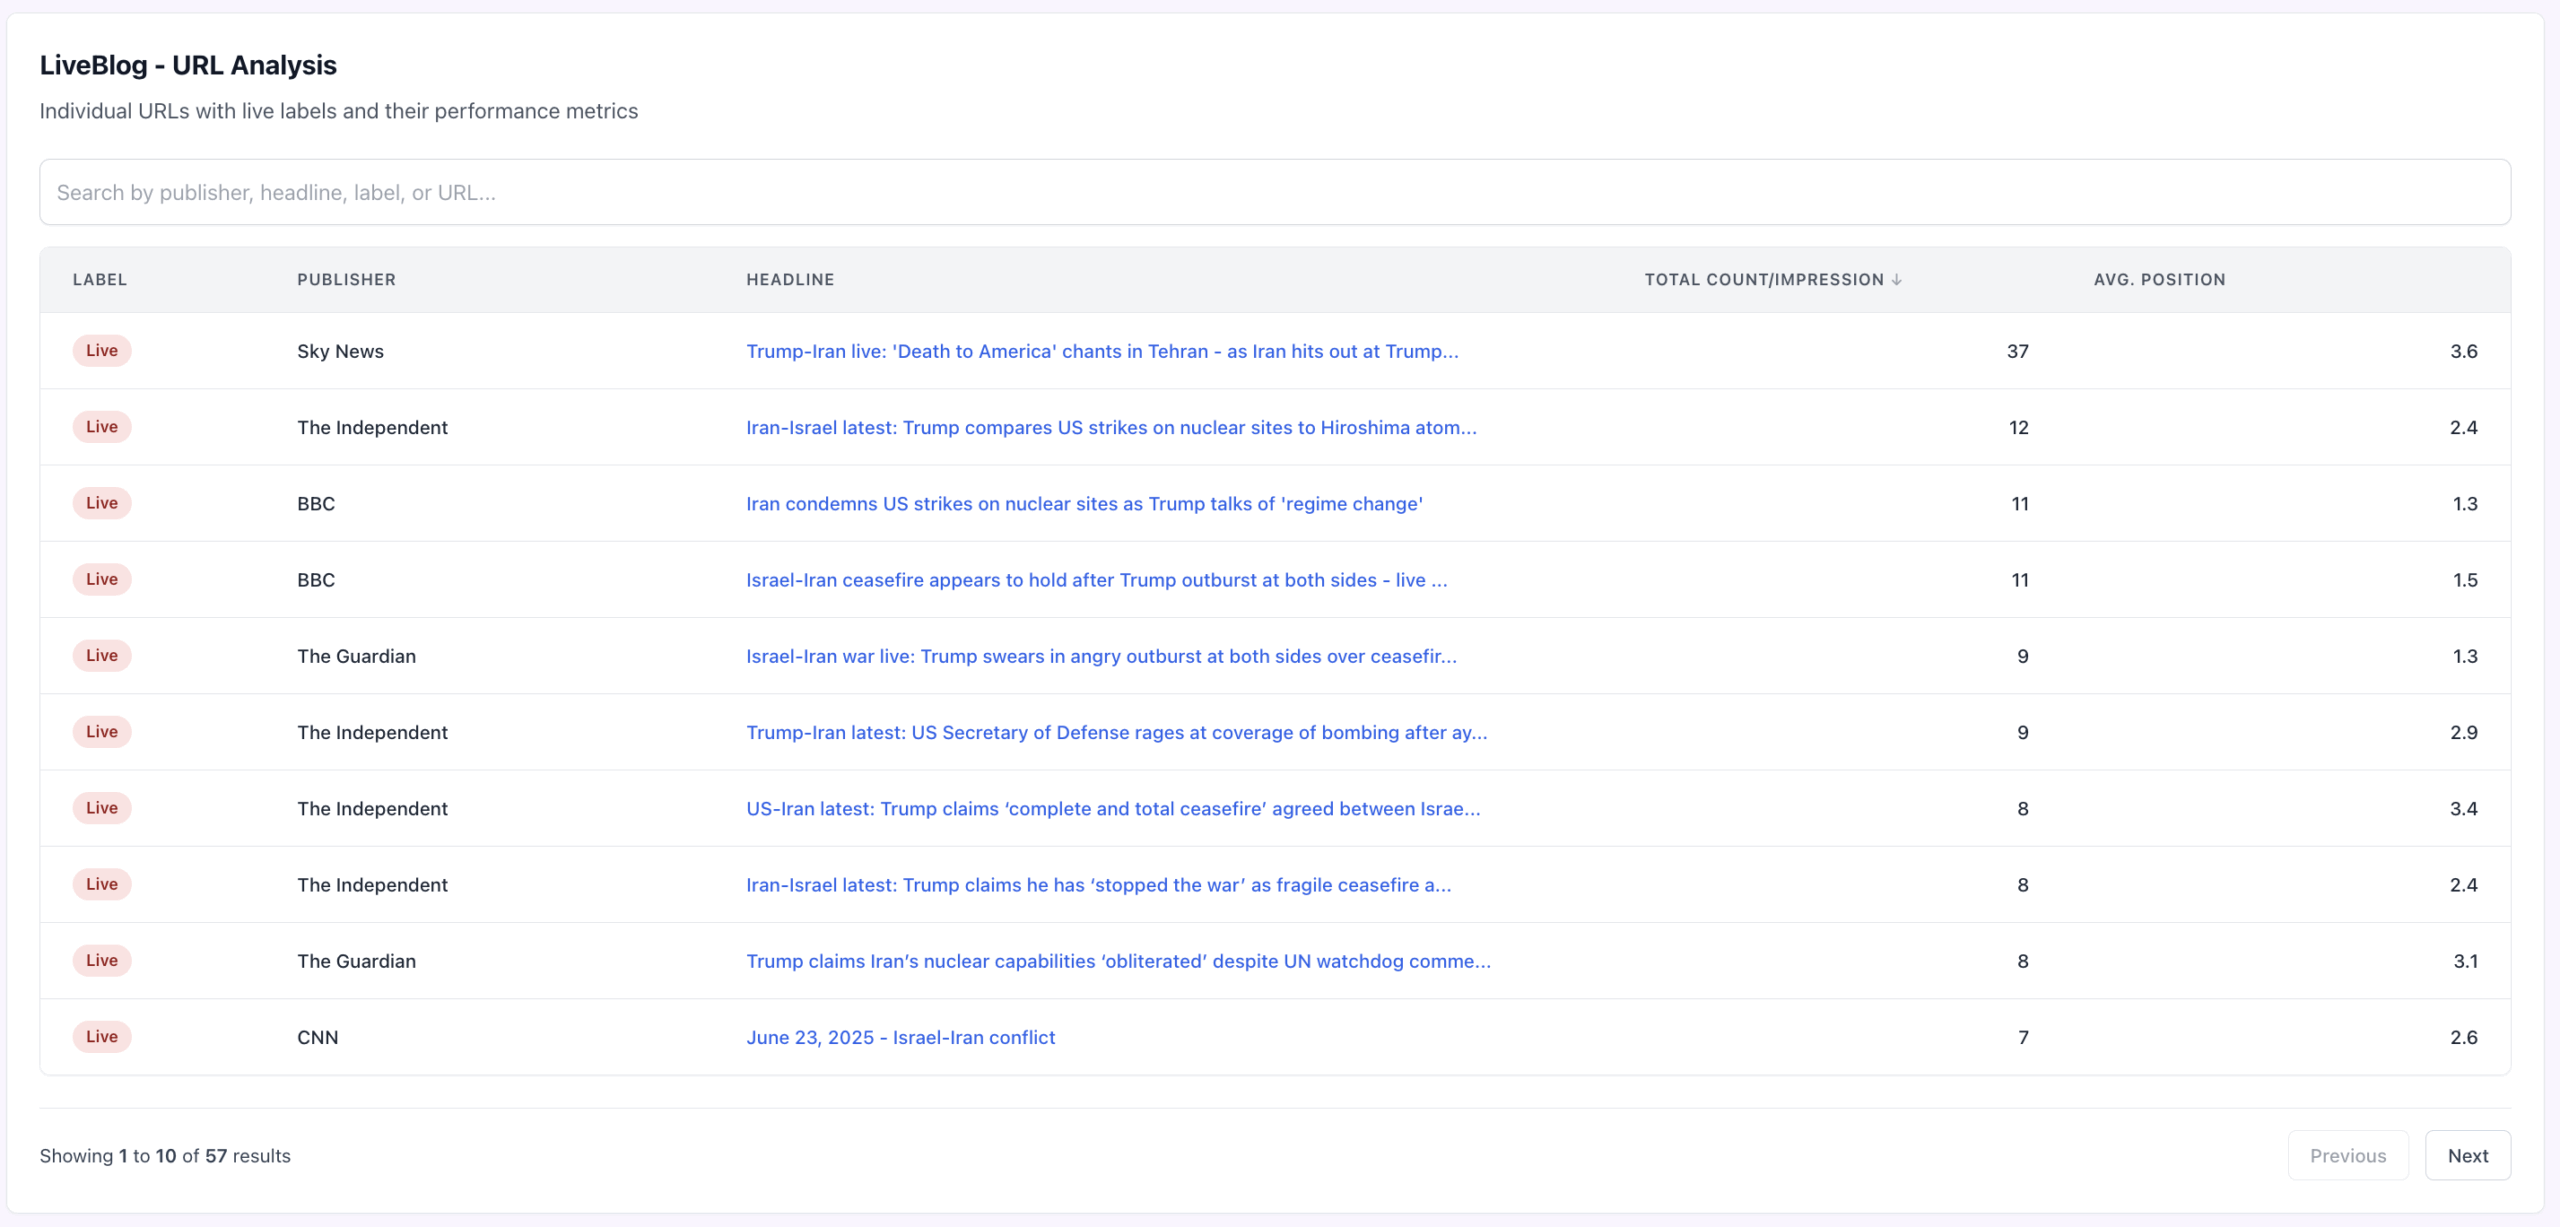Click Live badge next to first BBC row
The image size is (2560, 1227).
pos(101,503)
